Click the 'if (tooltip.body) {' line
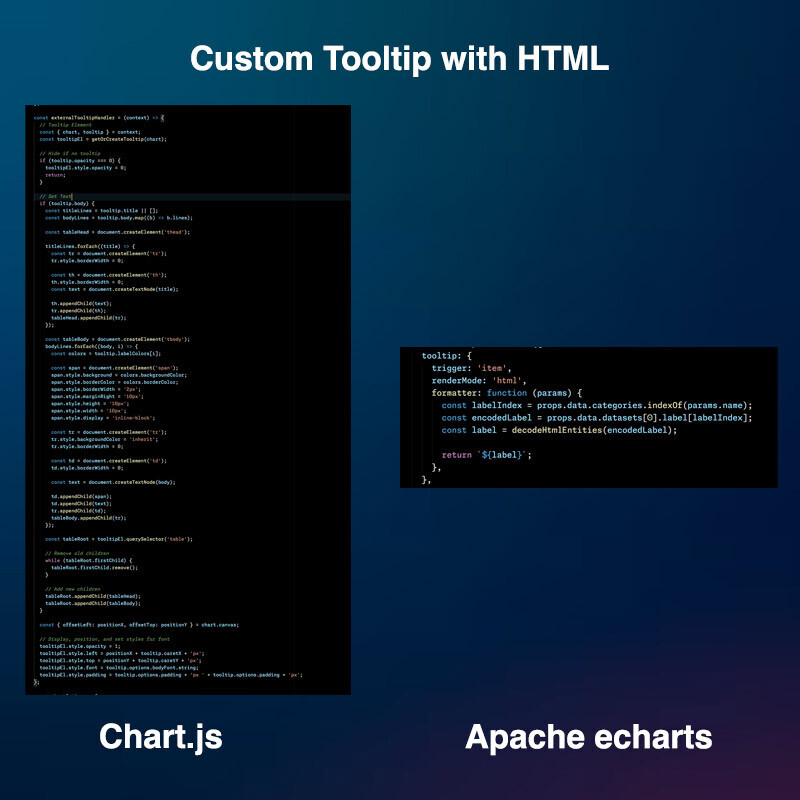Screen dimensions: 800x800 point(67,204)
